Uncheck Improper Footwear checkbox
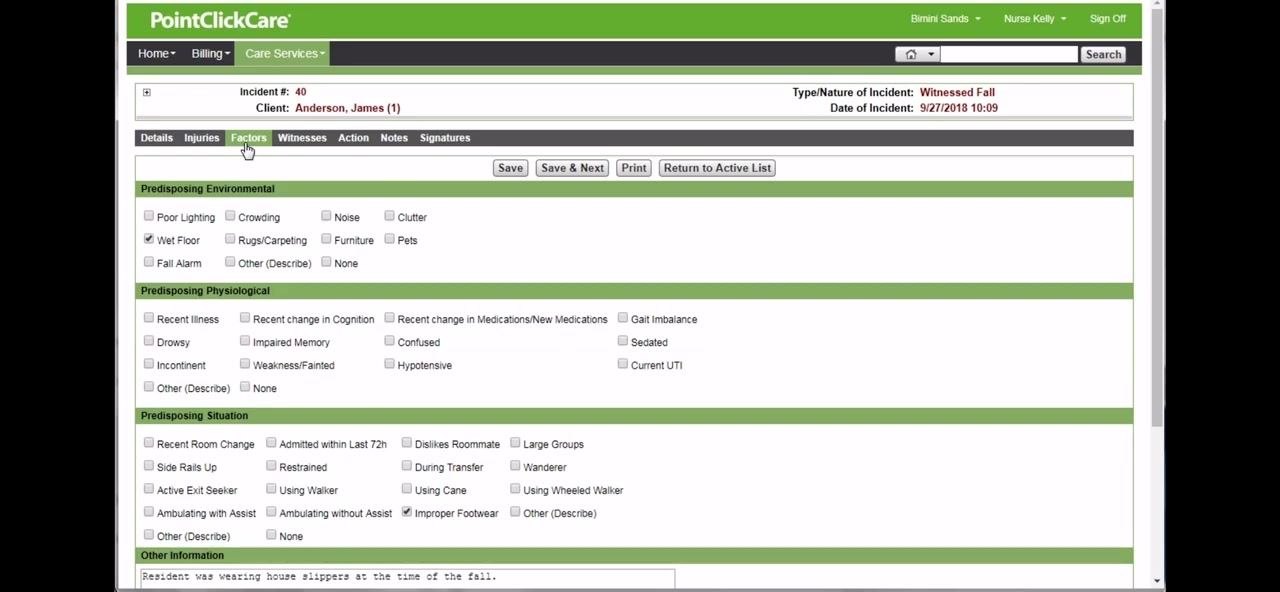 tap(407, 512)
